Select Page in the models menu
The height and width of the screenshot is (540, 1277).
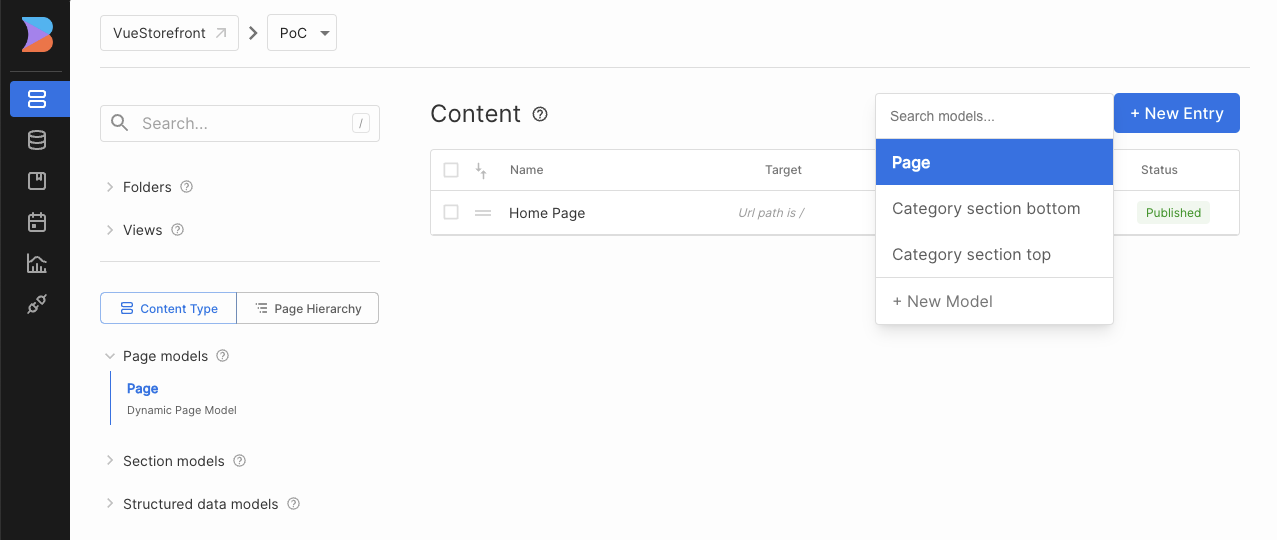[x=994, y=162]
